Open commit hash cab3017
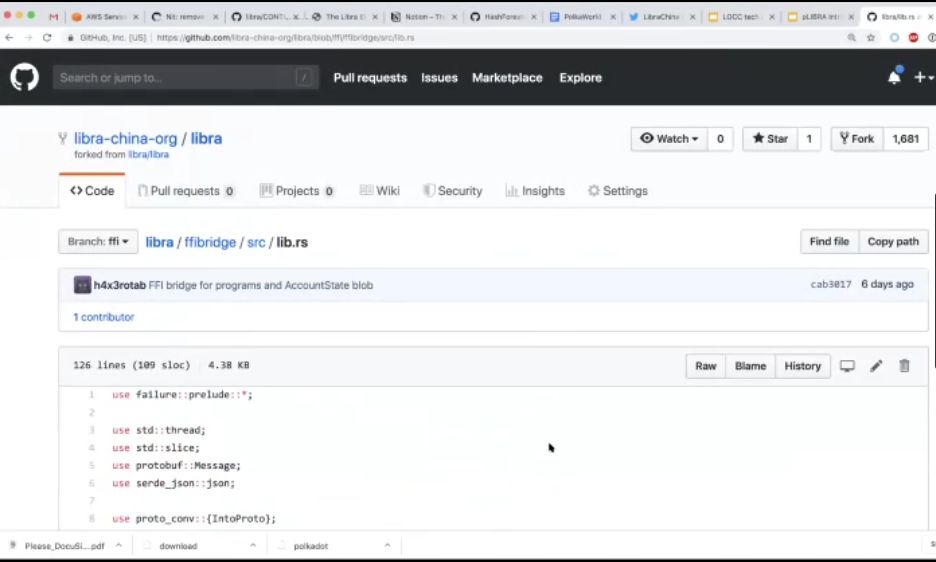Screen dimensions: 936x562 coord(831,284)
